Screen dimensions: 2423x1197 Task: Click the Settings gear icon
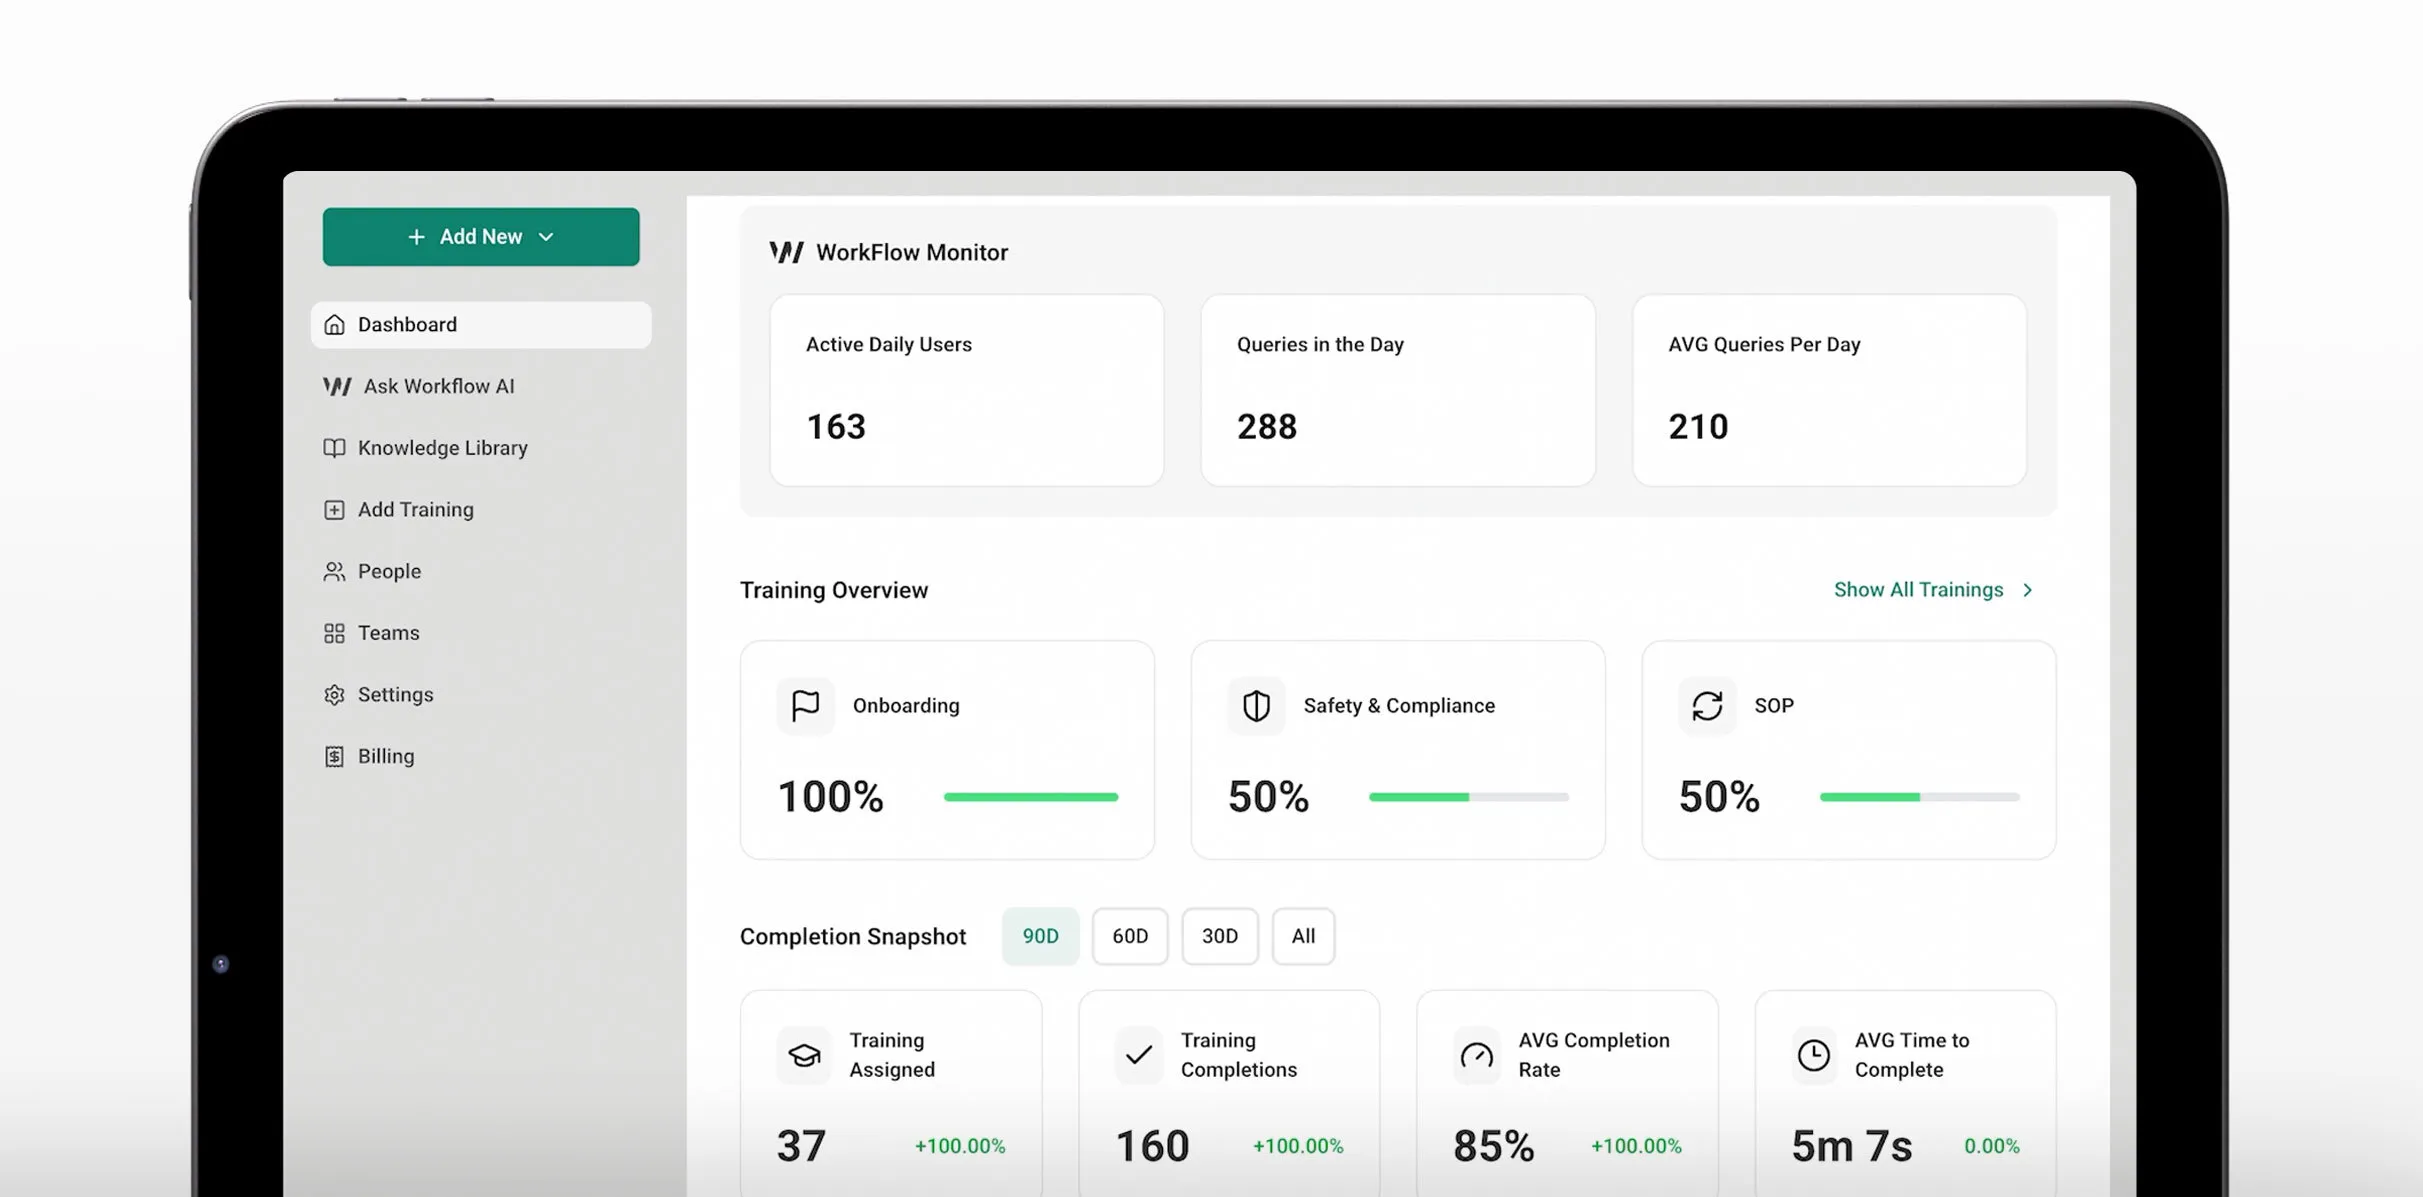pyautogui.click(x=334, y=694)
